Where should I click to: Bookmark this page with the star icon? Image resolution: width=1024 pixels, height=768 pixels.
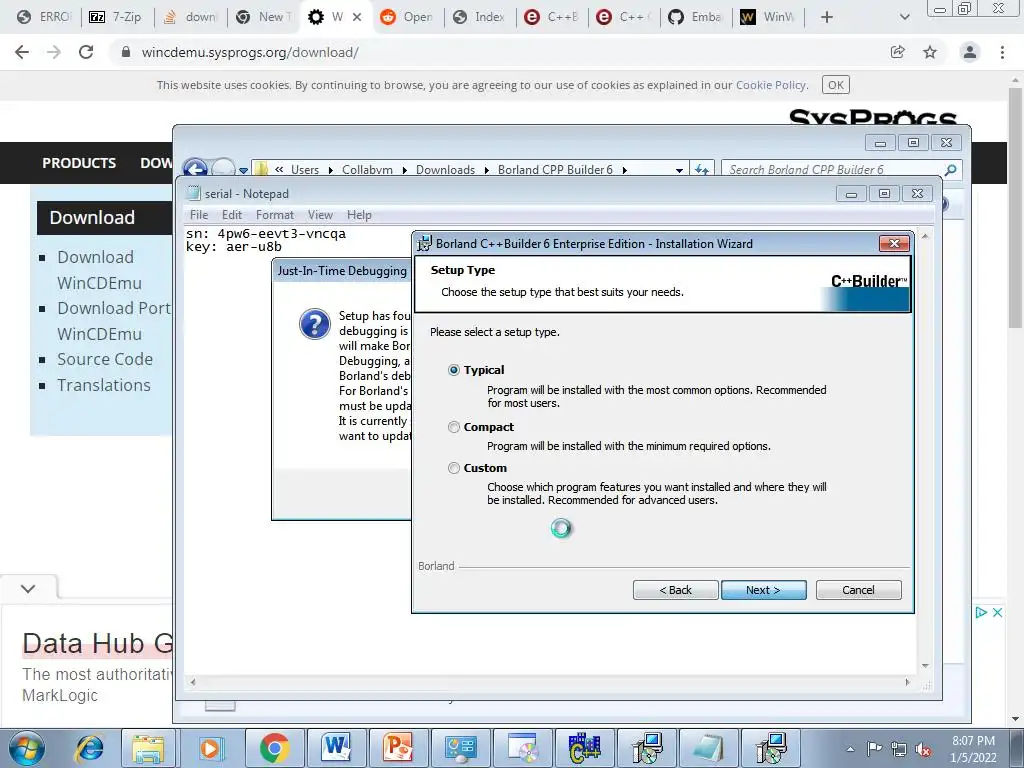(930, 52)
